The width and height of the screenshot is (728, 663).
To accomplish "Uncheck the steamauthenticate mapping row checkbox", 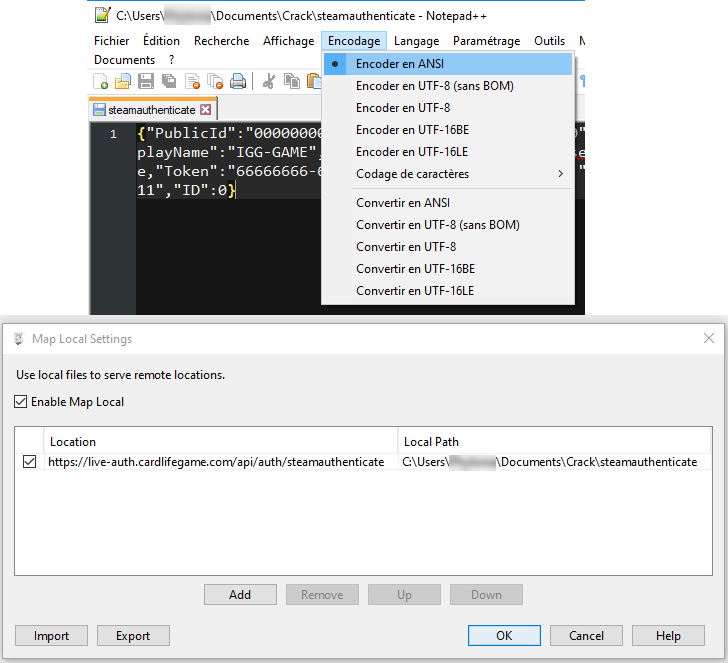I will (x=29, y=462).
